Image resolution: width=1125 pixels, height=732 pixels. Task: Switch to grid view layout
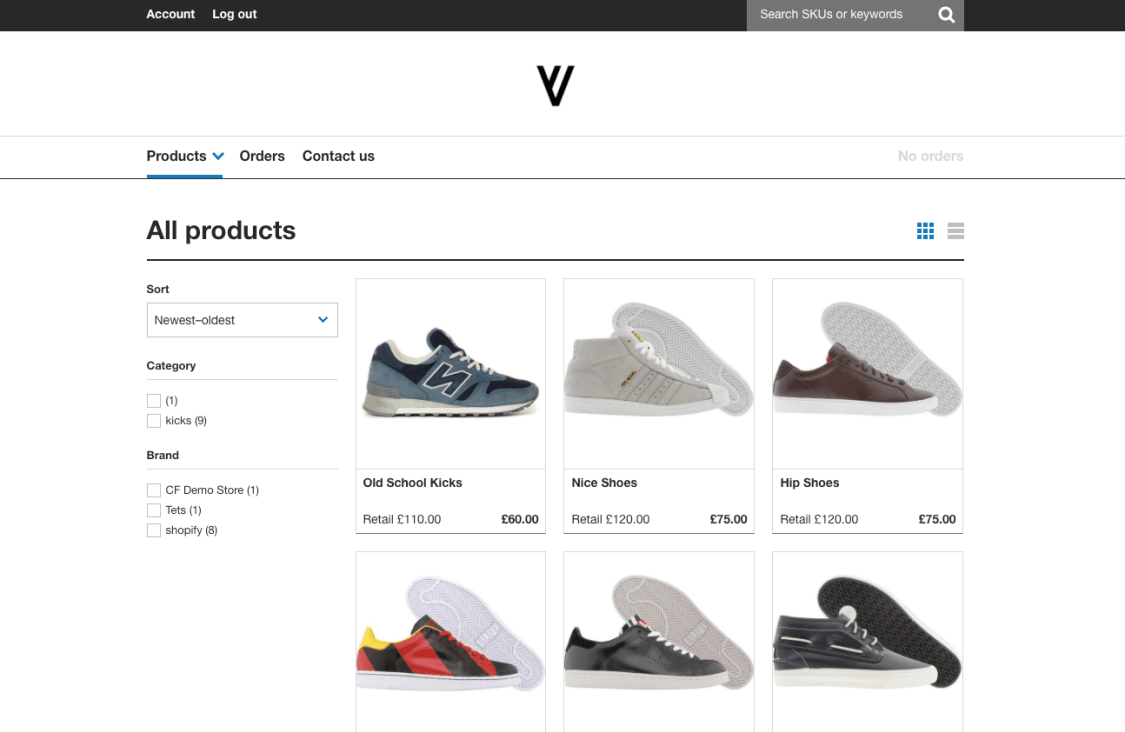(x=925, y=230)
